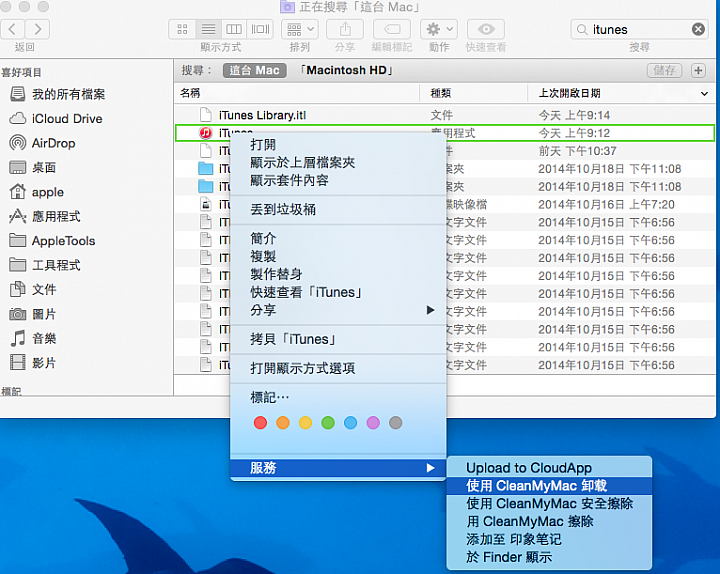Choose 簡介 from the context menu
Image resolution: width=720 pixels, height=574 pixels.
point(338,238)
